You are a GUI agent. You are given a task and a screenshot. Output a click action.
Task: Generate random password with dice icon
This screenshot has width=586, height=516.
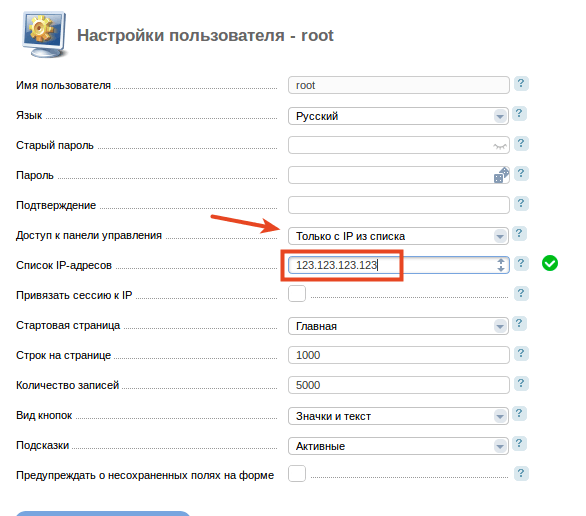501,175
